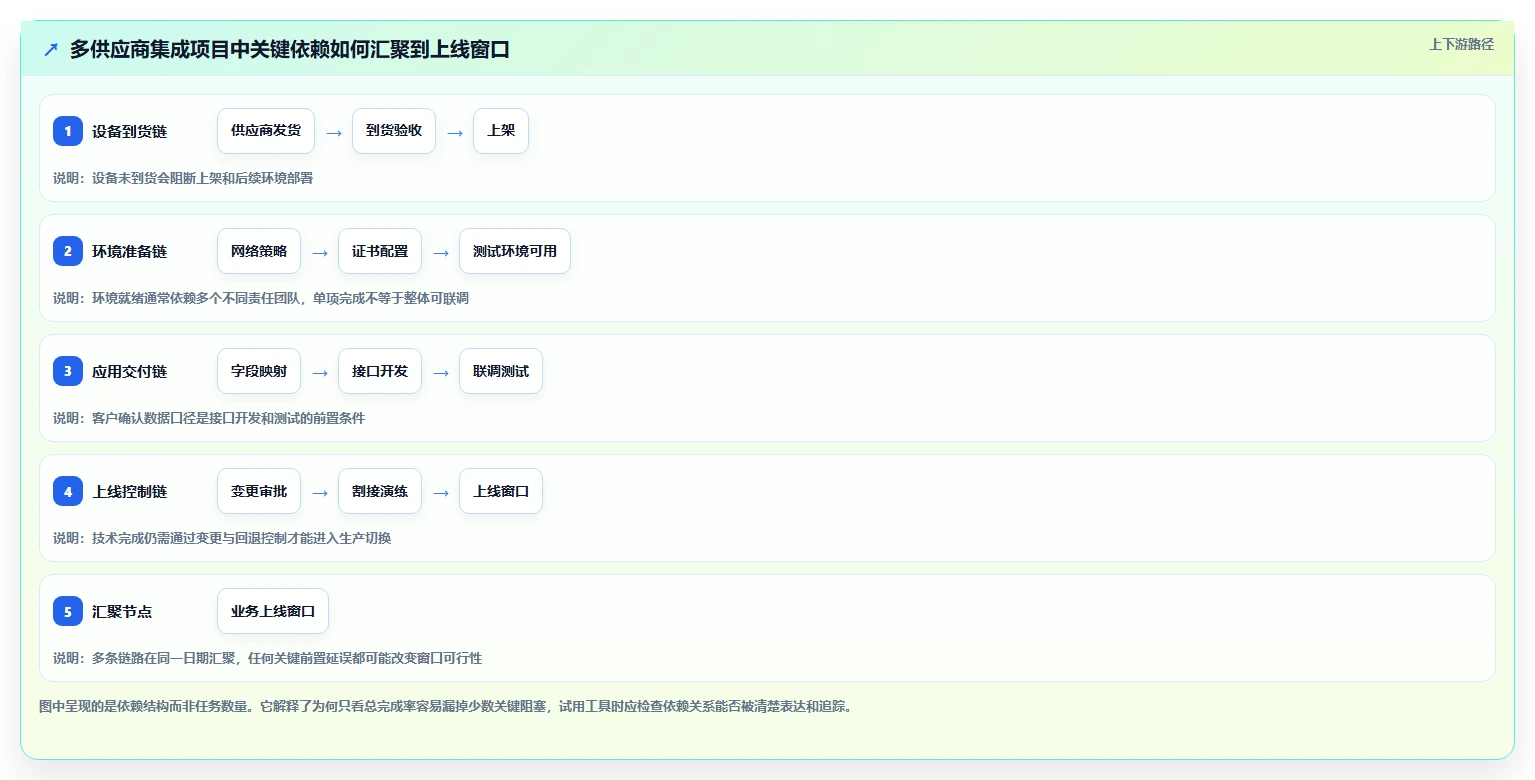Click the footer text 图中呈现的是依赖结构
1535x780 pixels.
446,706
